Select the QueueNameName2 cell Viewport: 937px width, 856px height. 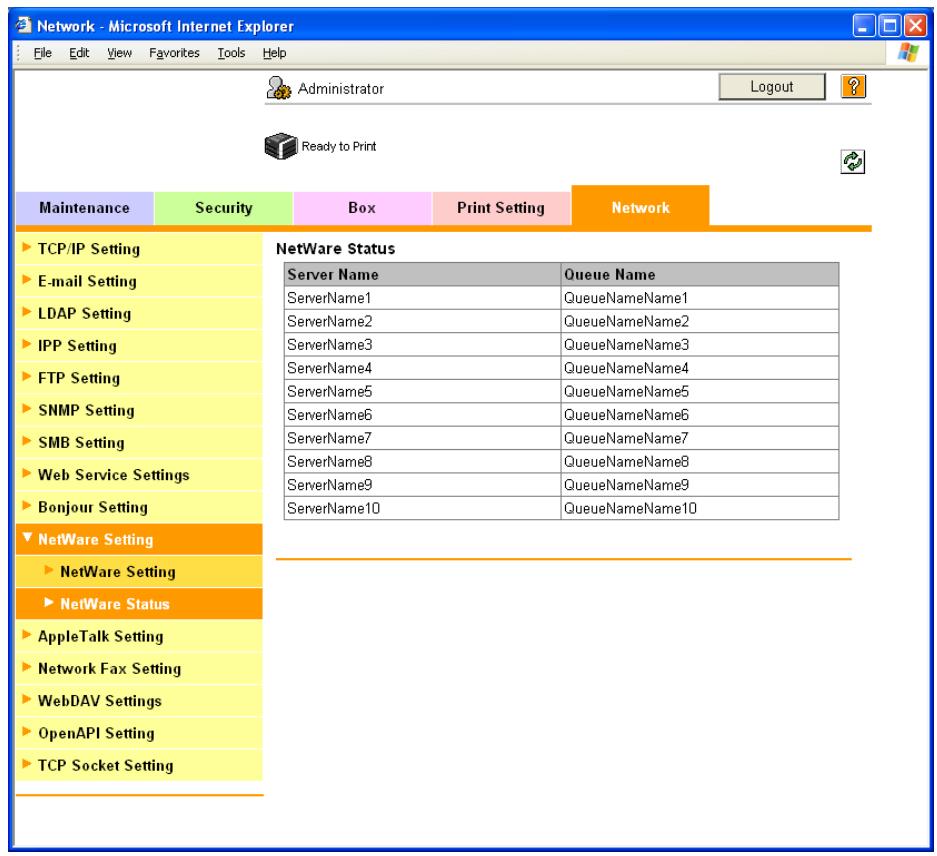[700, 321]
